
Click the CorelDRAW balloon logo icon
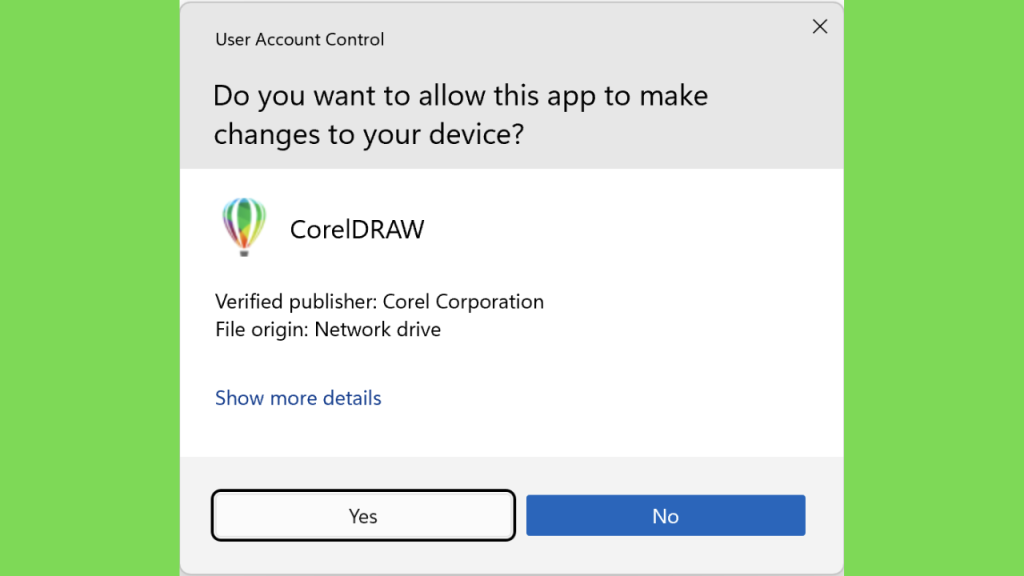click(x=244, y=227)
